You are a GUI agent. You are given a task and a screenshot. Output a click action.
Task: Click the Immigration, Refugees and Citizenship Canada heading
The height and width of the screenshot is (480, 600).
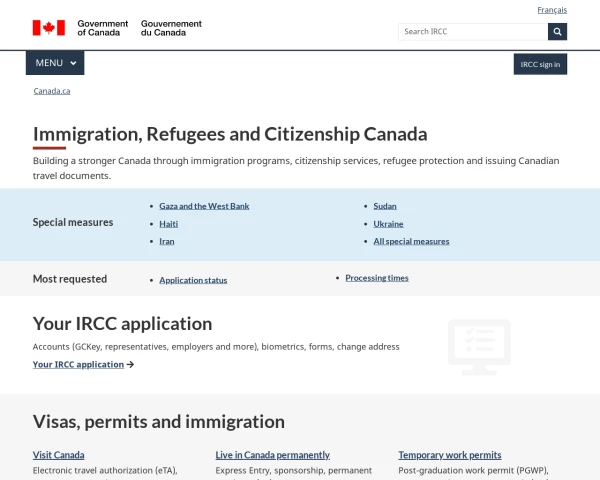coord(230,134)
